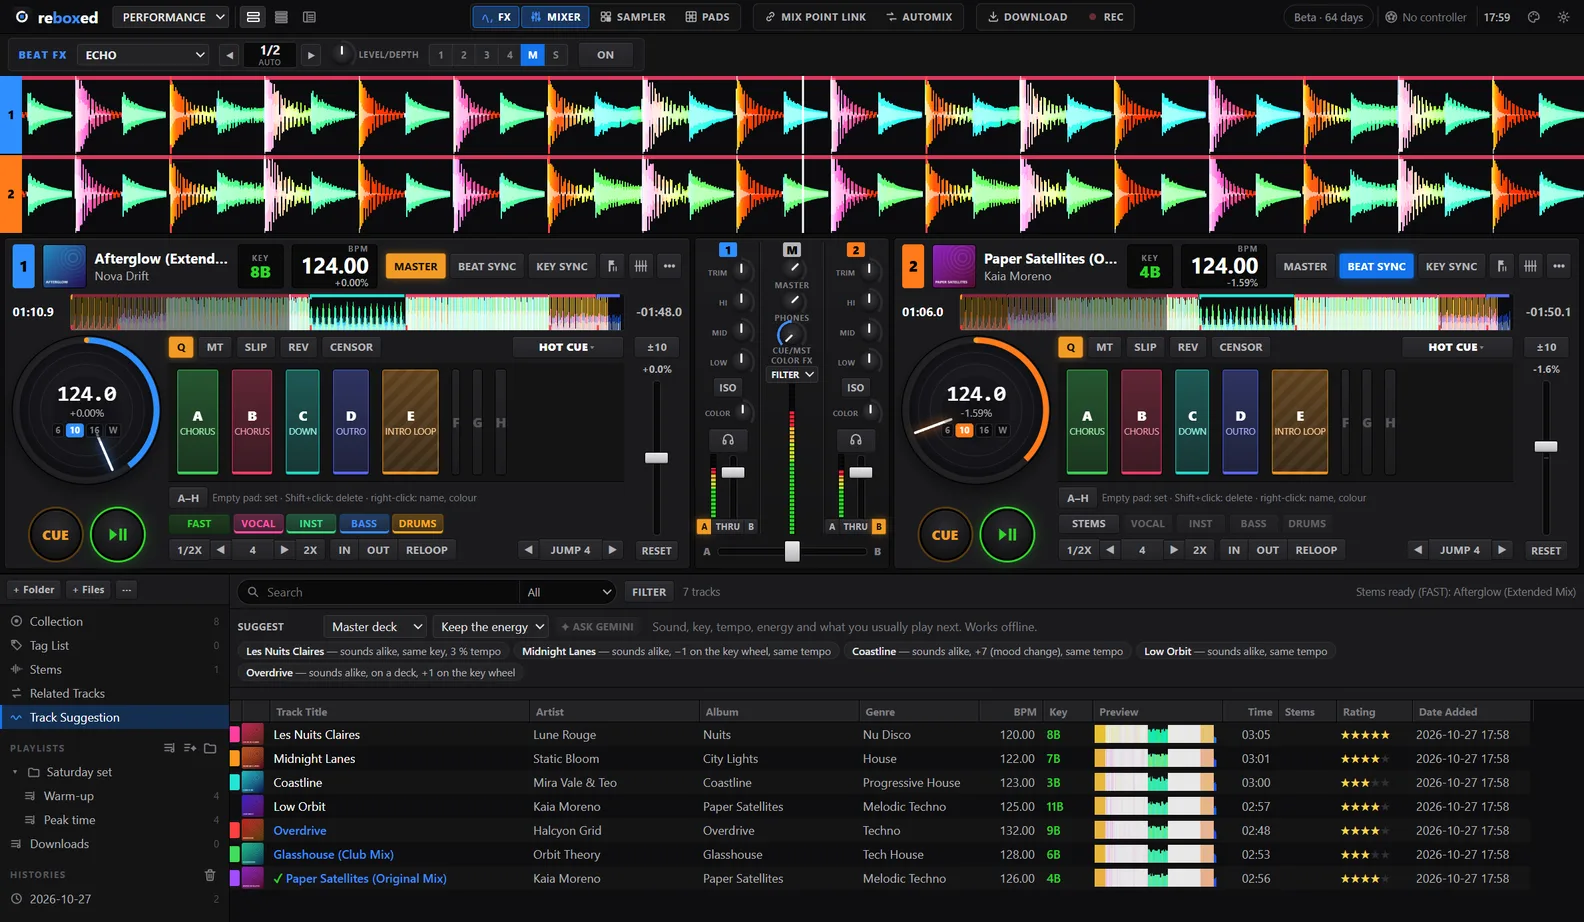Open the Peak time playlist
The width and height of the screenshot is (1584, 922).
pos(114,820)
